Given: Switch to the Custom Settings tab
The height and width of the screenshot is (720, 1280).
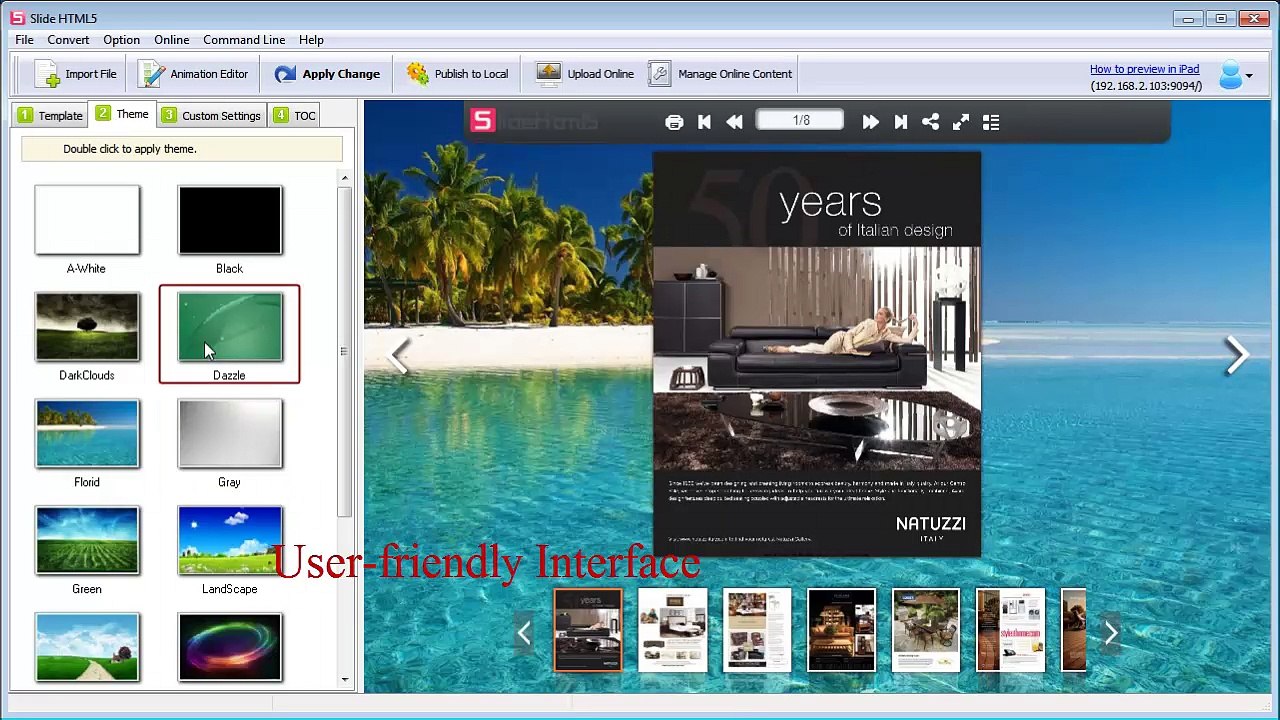Looking at the screenshot, I should point(211,115).
